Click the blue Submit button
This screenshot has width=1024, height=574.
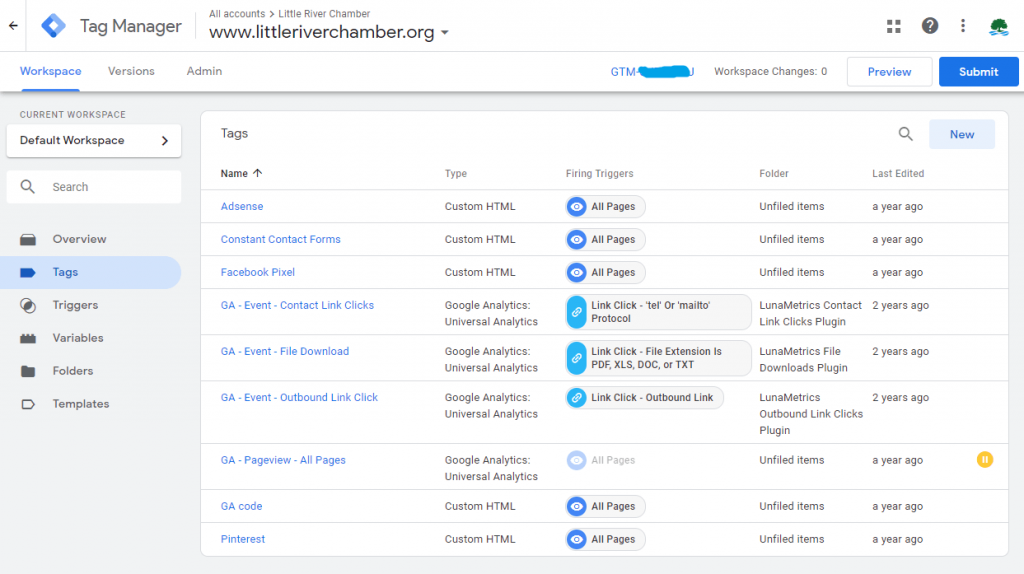click(978, 72)
